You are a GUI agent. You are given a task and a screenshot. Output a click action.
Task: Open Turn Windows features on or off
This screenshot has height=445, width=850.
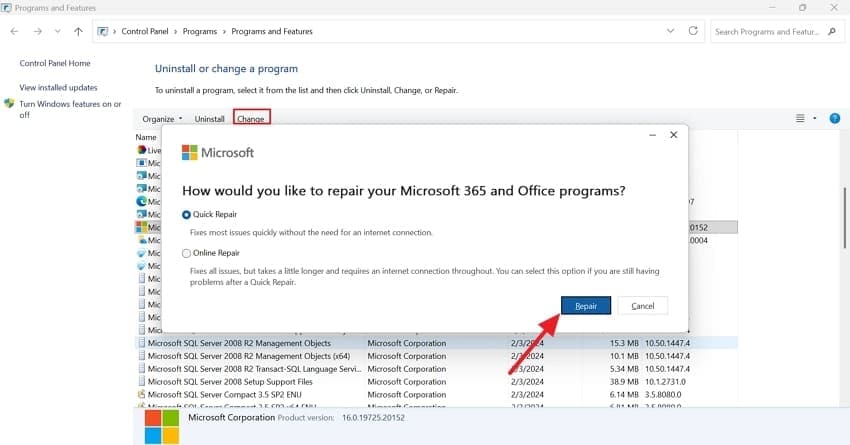point(70,109)
